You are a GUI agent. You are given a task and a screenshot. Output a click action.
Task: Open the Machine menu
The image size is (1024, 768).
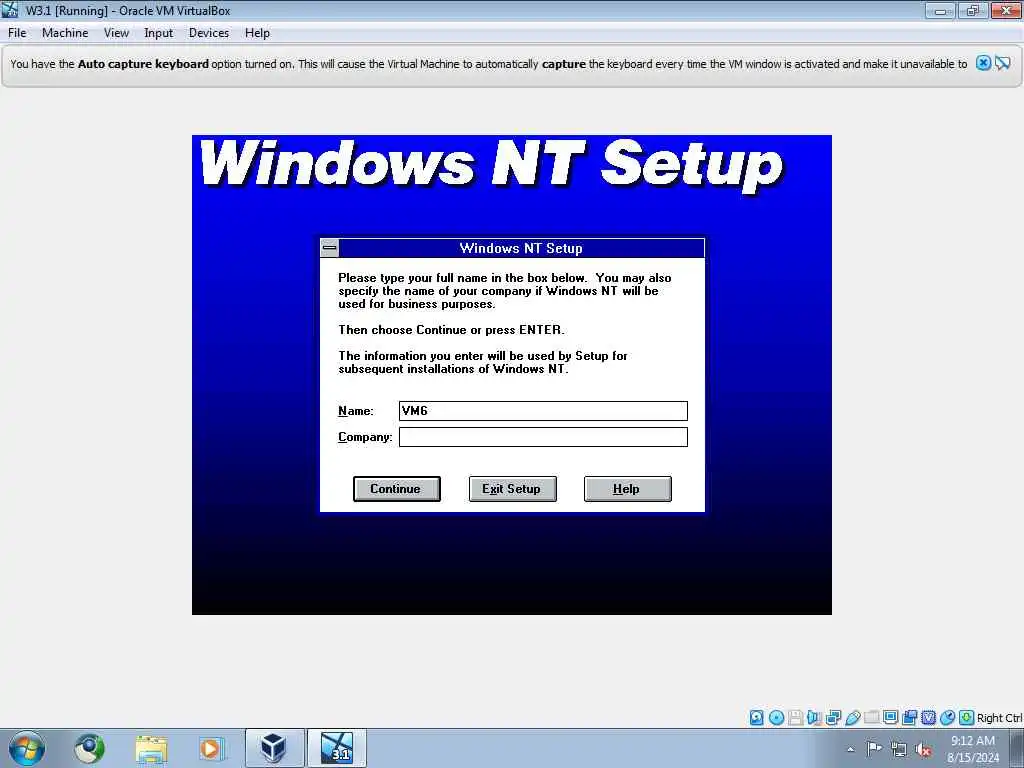pos(65,33)
